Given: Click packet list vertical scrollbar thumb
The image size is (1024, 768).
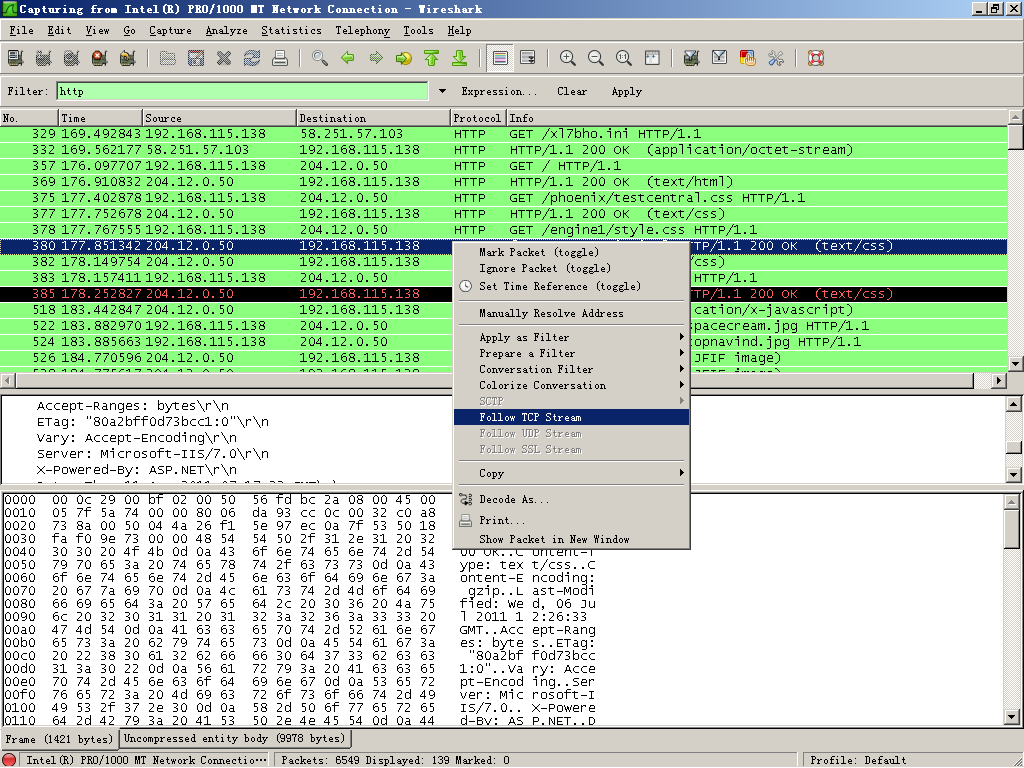Looking at the screenshot, I should (x=1015, y=137).
